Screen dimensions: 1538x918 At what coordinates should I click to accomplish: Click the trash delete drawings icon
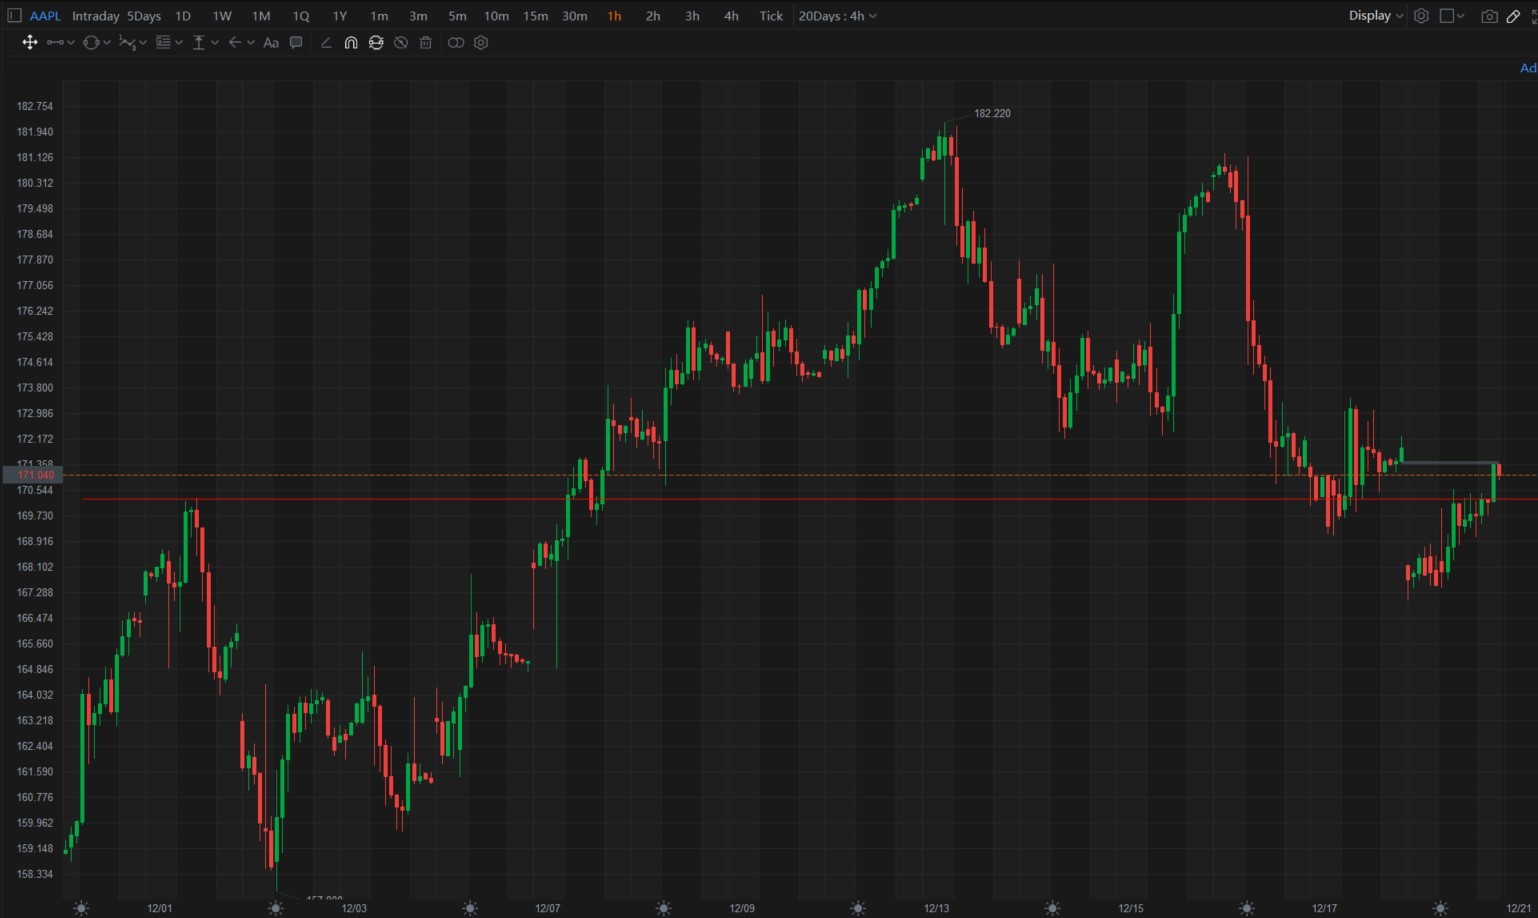(x=426, y=42)
